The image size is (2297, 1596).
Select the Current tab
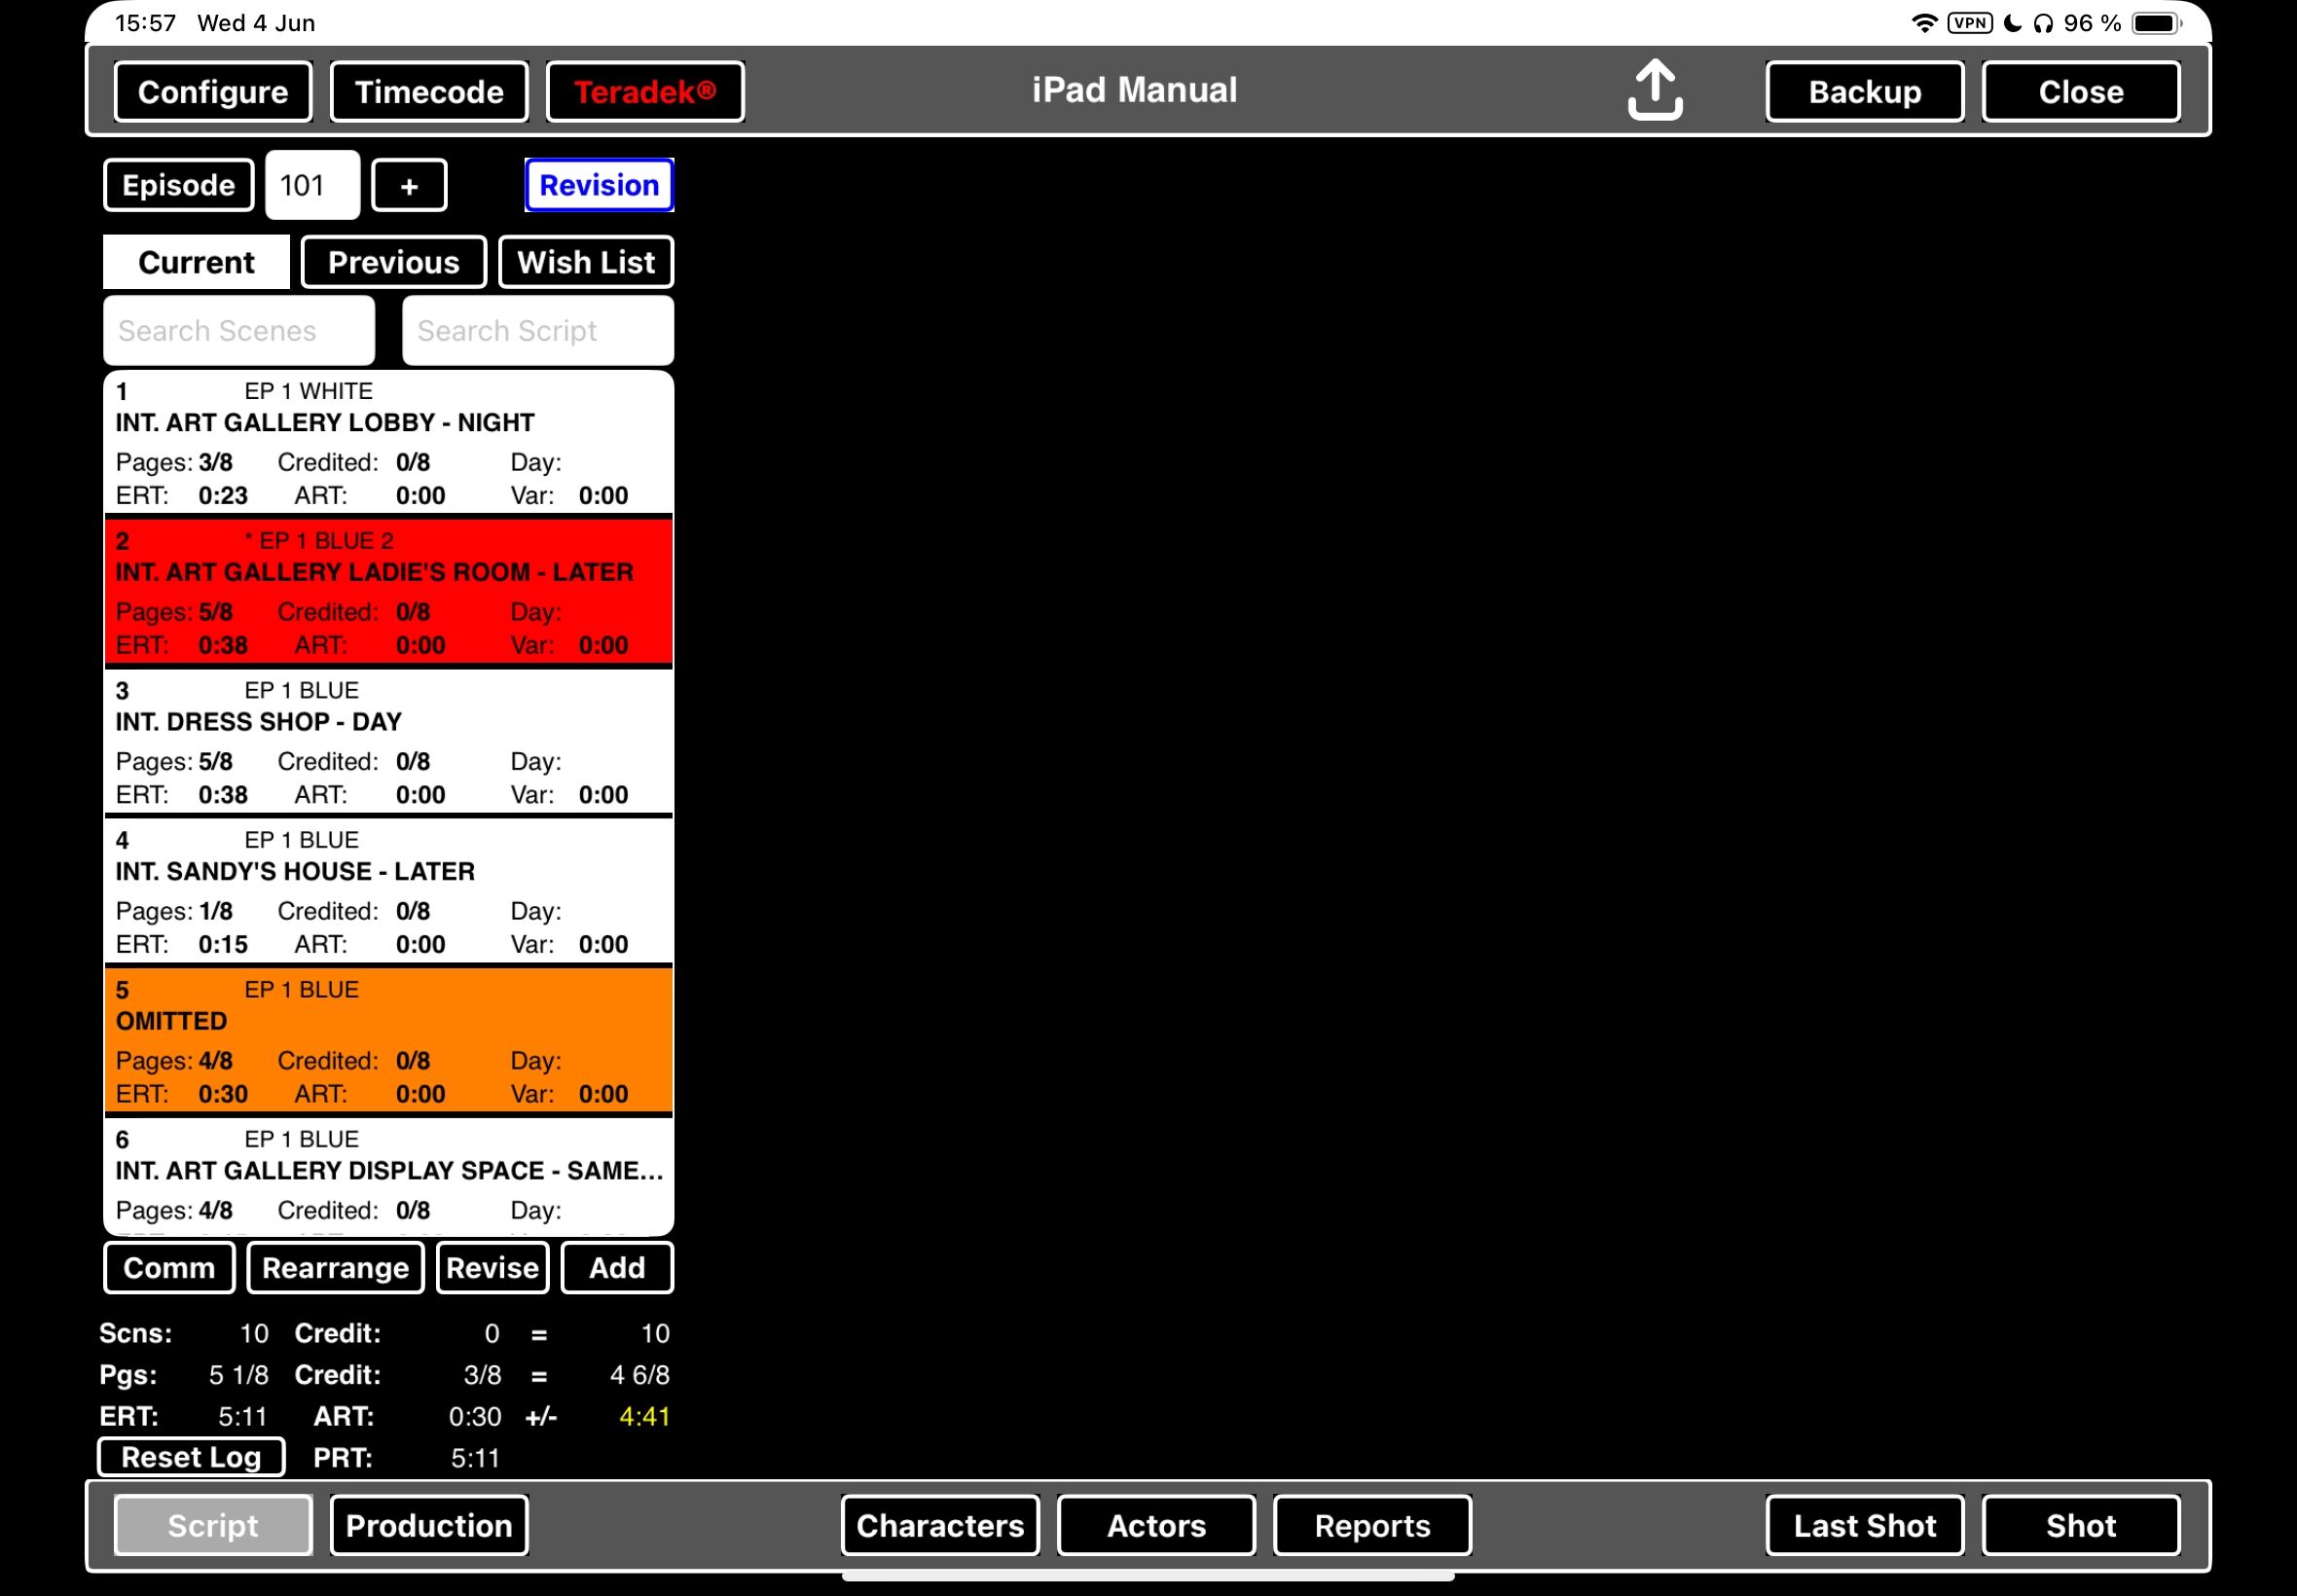196,262
